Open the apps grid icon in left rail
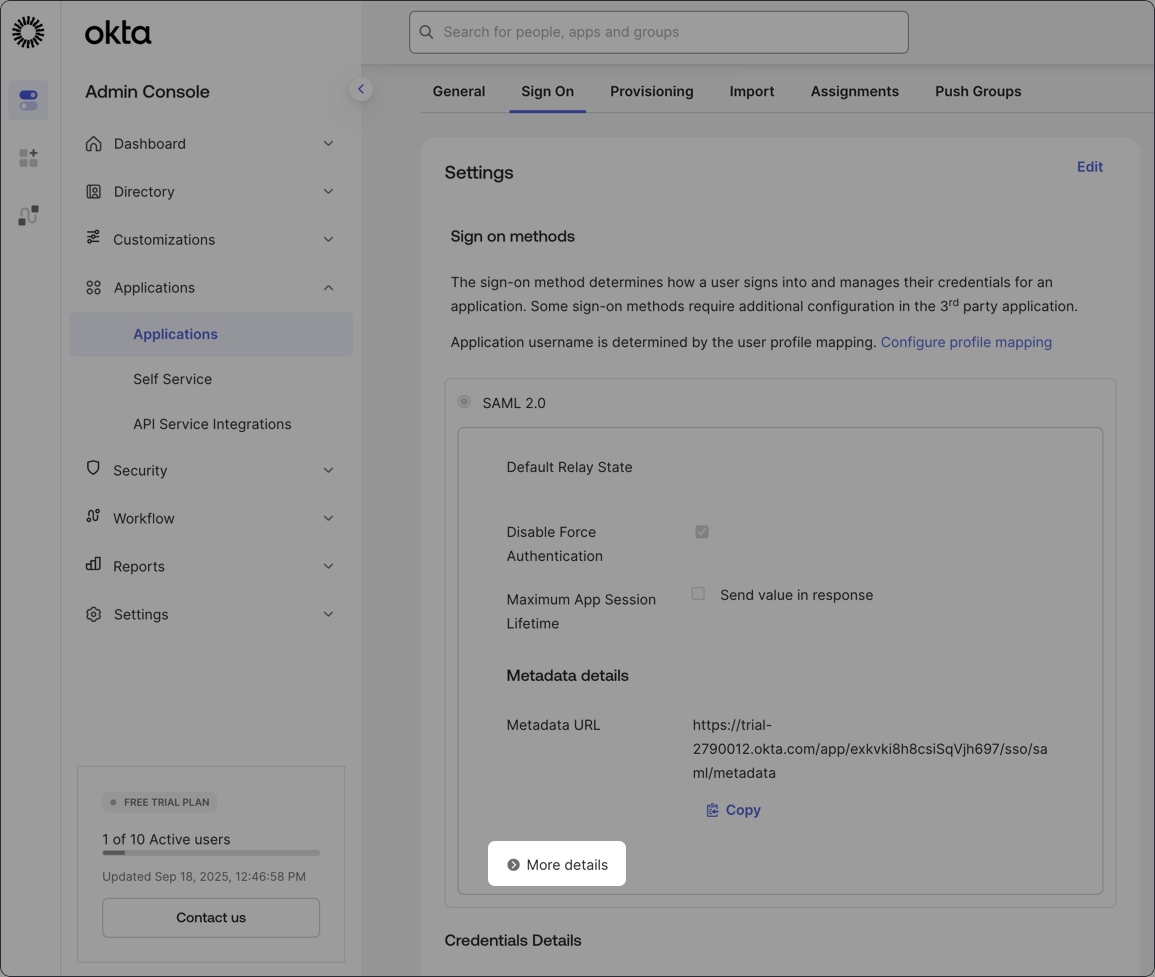 (x=28, y=158)
